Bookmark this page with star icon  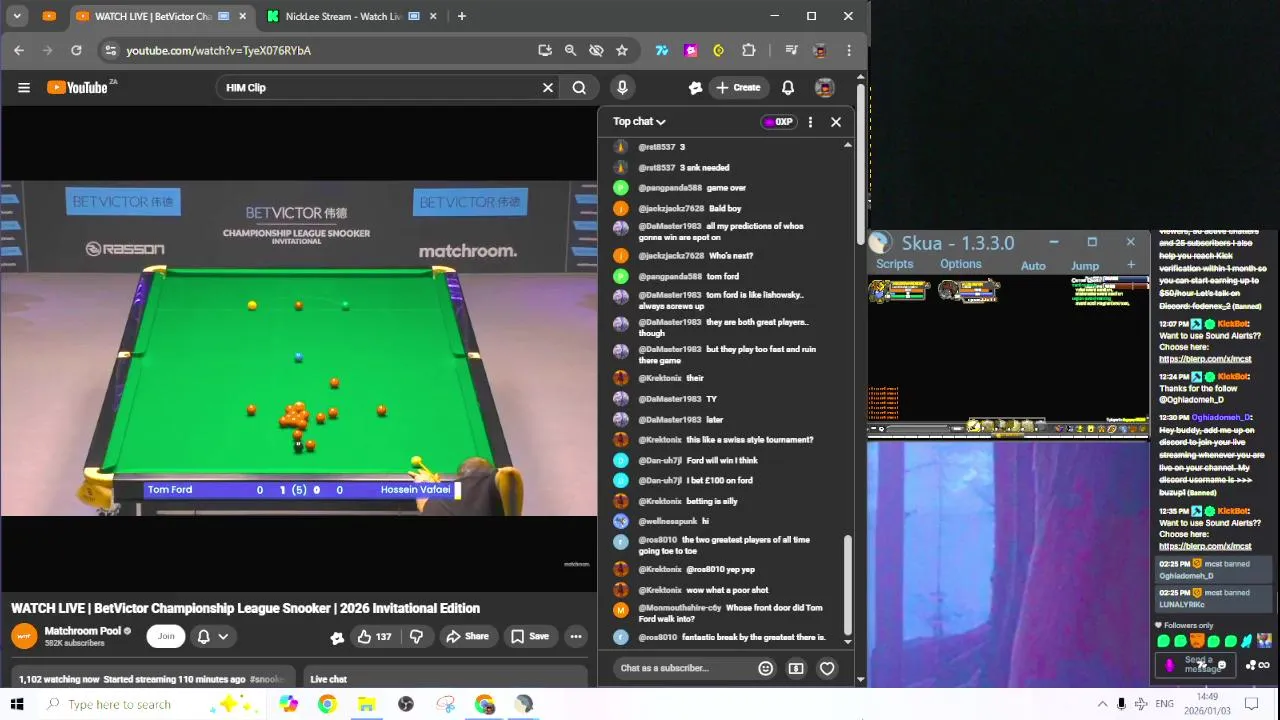coord(622,50)
